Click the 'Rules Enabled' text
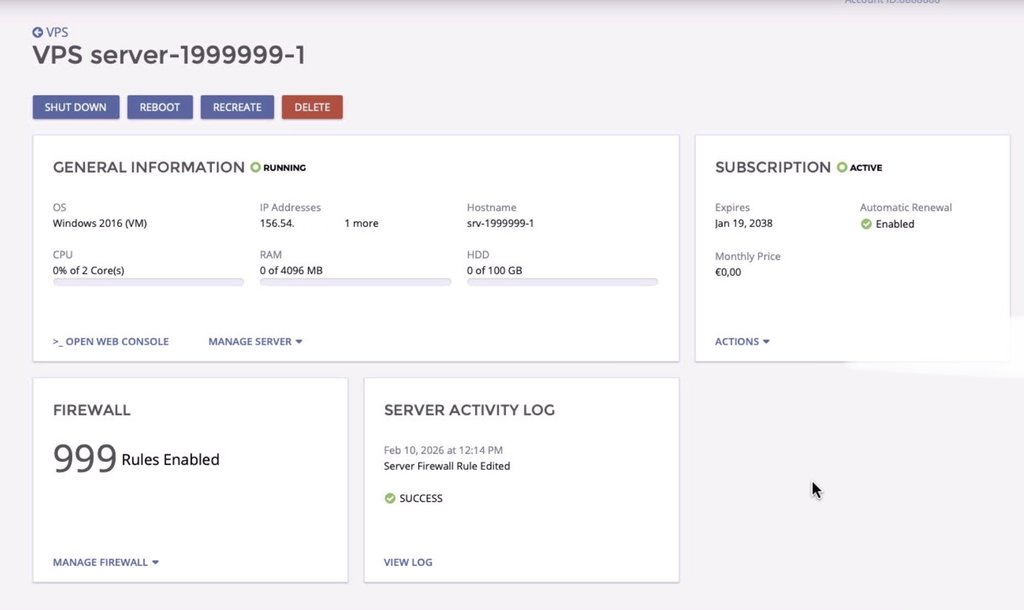Screen dimensions: 1024x610 [170, 460]
